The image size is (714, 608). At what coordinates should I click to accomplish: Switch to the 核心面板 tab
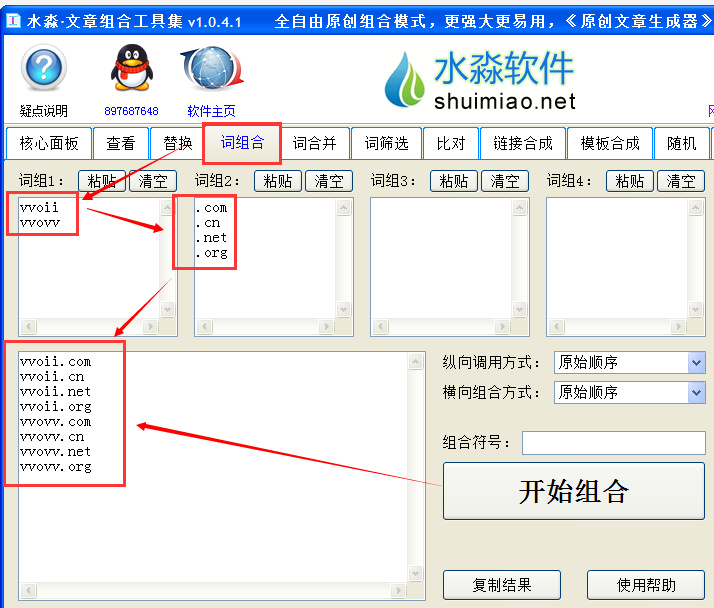coord(49,143)
